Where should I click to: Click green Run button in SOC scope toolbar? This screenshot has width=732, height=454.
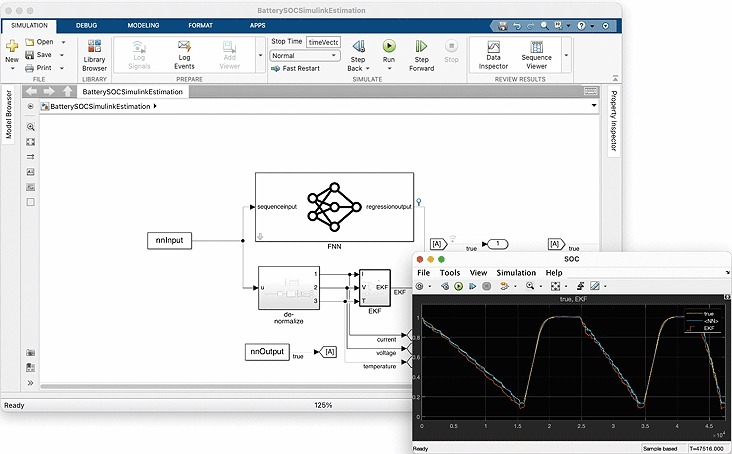pyautogui.click(x=458, y=286)
